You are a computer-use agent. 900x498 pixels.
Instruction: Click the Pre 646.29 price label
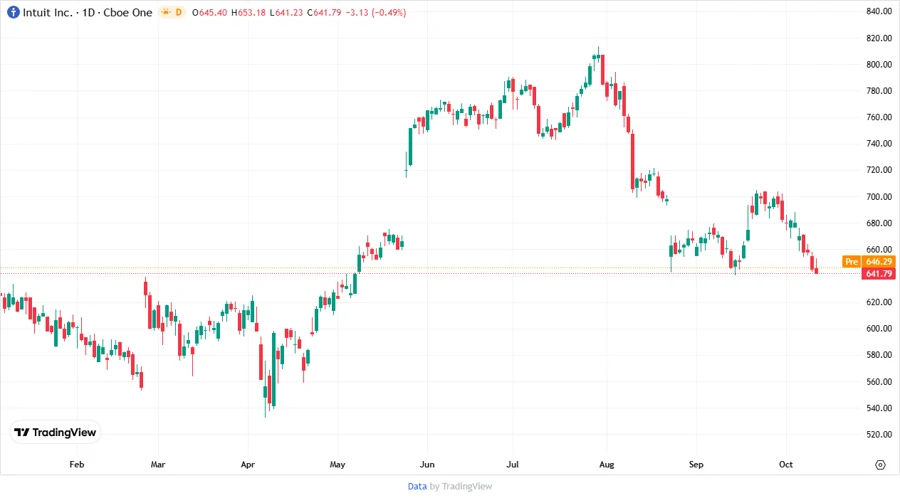tap(868, 262)
